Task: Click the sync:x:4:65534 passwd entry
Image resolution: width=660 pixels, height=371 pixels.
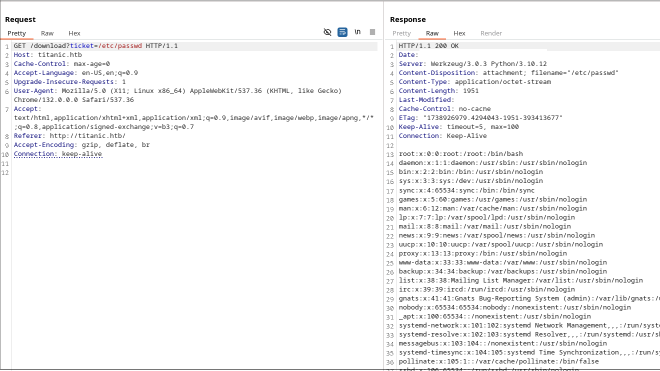Action: 466,190
